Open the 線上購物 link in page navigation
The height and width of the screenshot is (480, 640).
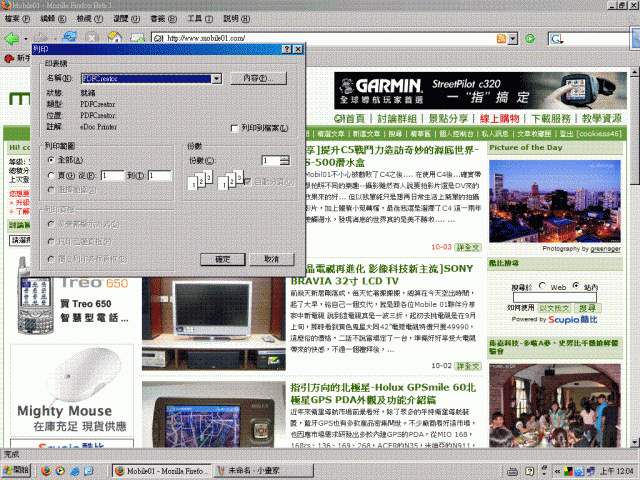(500, 119)
